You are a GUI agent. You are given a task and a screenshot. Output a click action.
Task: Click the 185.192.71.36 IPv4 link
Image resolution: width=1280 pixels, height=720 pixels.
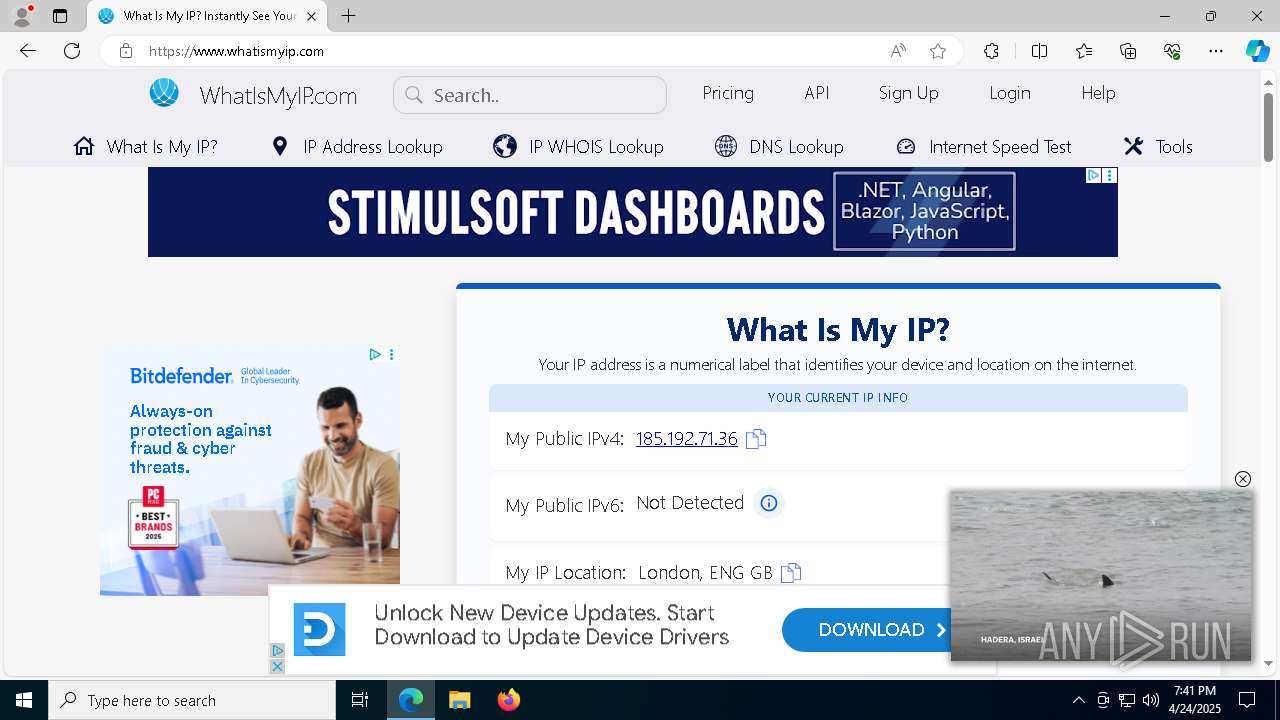[687, 438]
